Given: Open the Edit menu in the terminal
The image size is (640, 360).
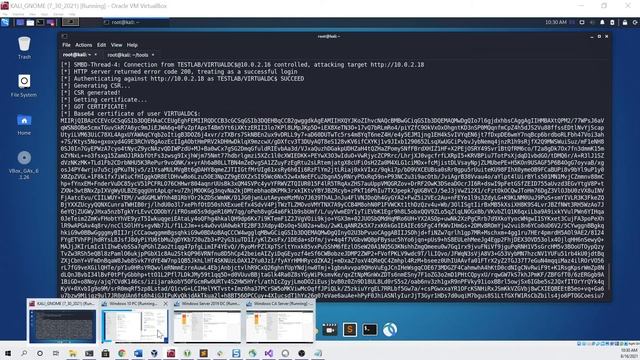Looking at the screenshot, I should (101, 45).
